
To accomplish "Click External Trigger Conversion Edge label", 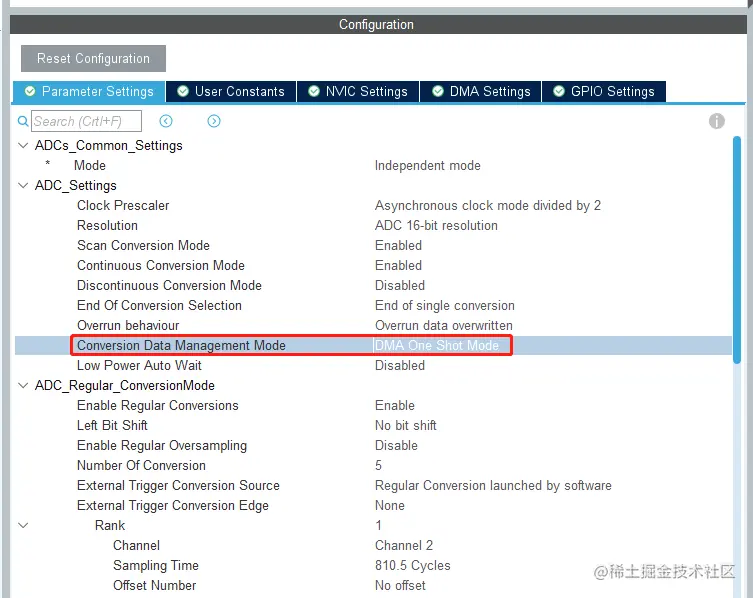I will [x=172, y=506].
